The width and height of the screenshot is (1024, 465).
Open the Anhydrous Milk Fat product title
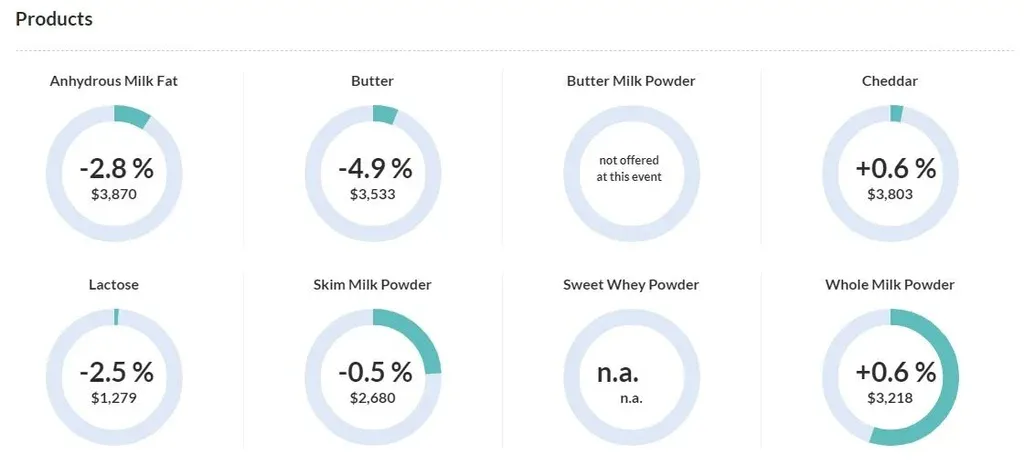pyautogui.click(x=114, y=81)
